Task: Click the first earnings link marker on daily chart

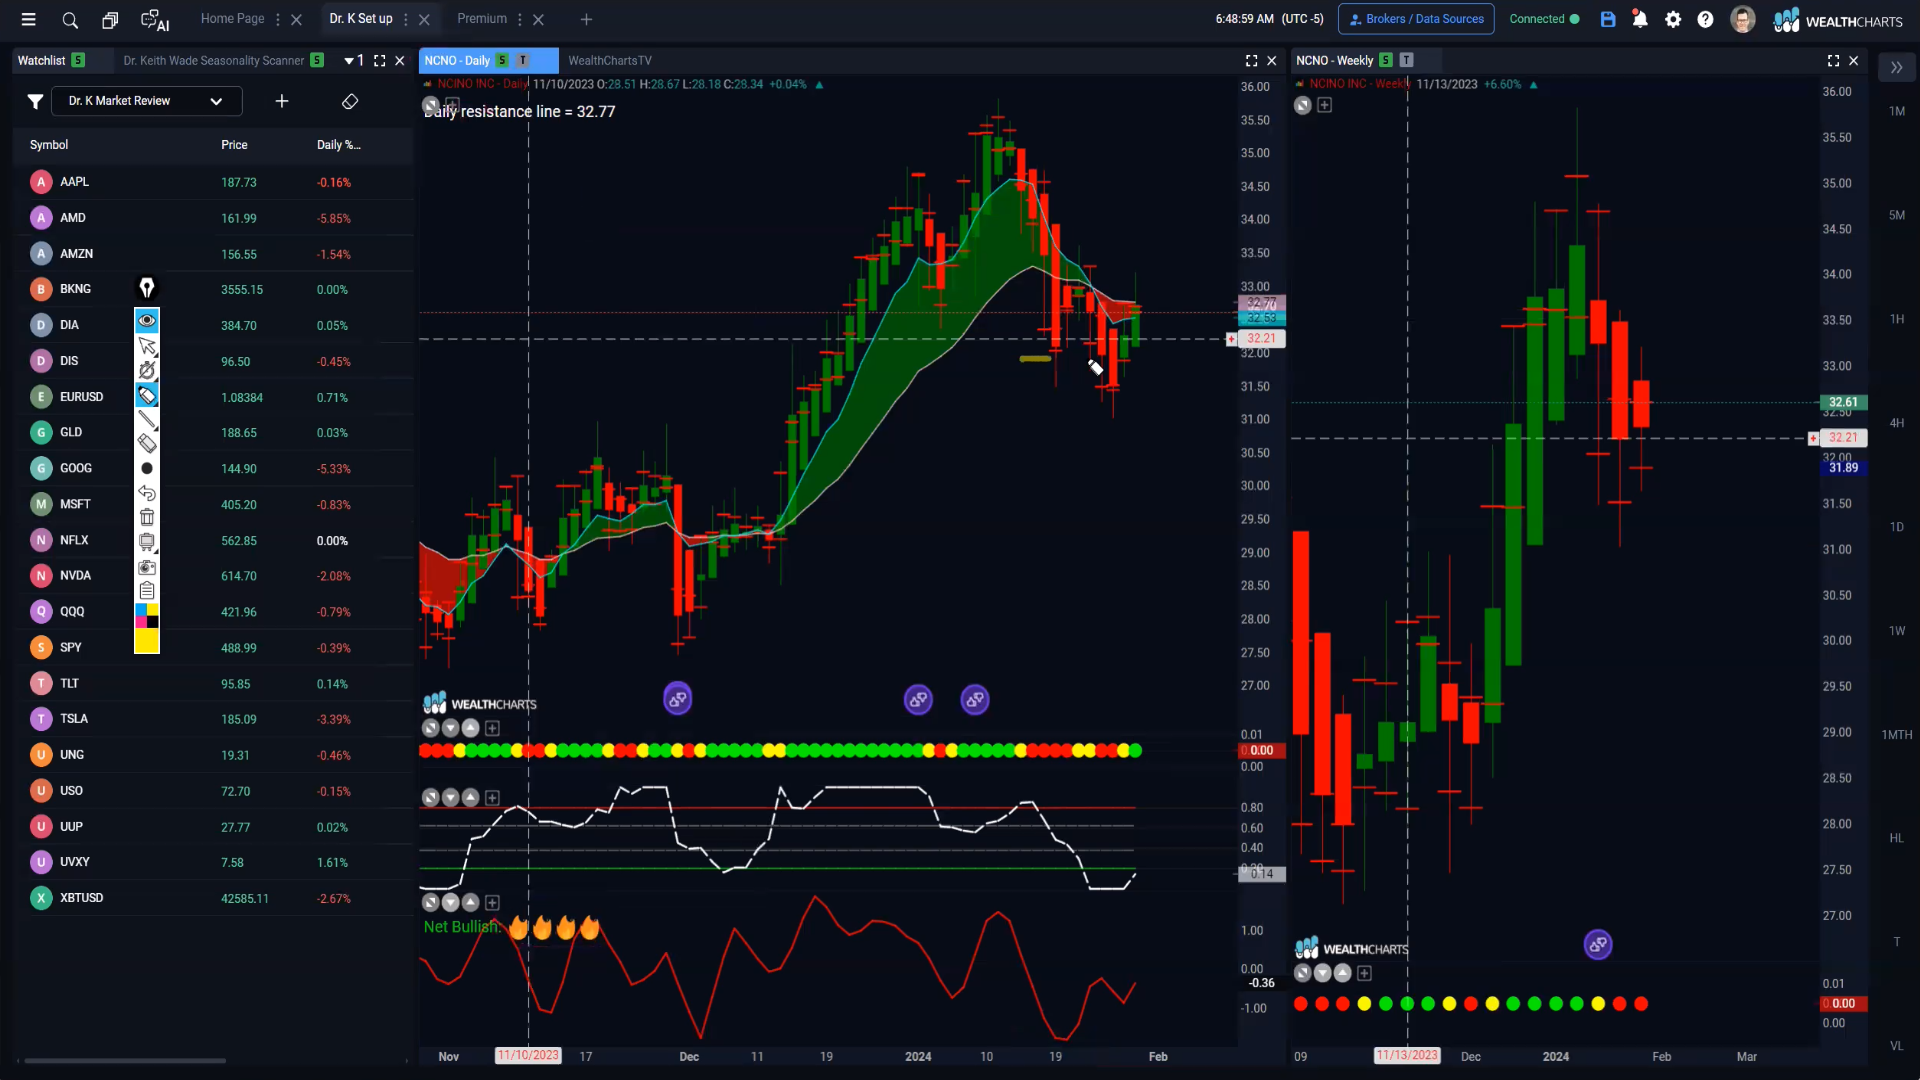Action: tap(677, 699)
